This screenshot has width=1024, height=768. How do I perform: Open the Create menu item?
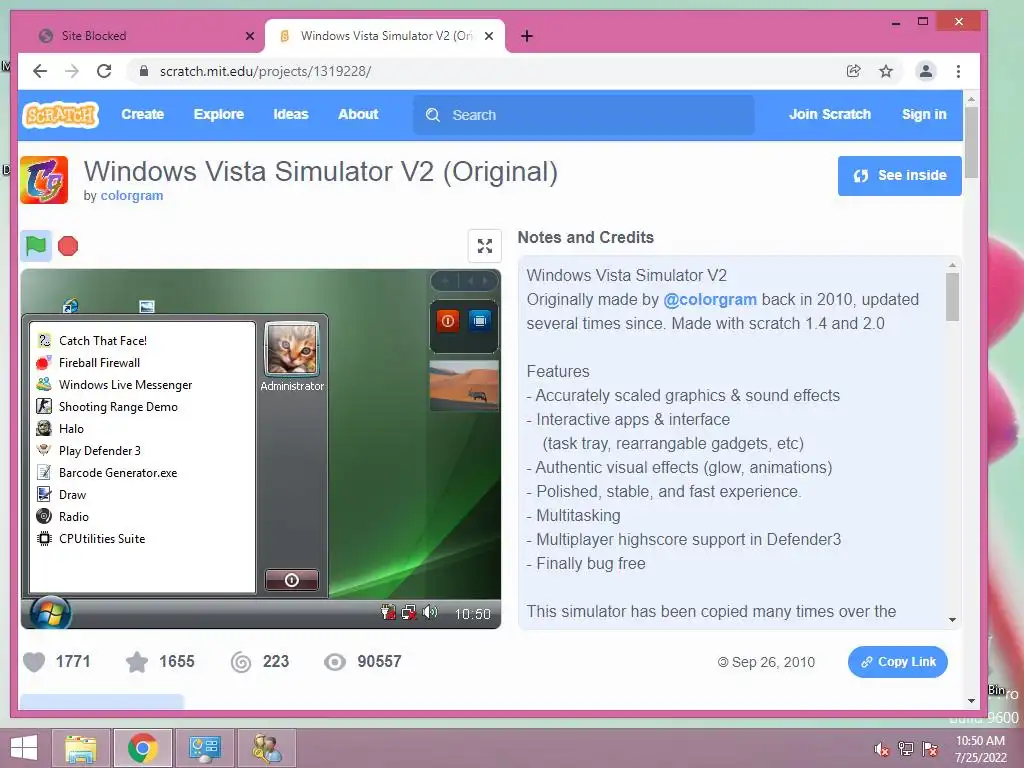click(x=142, y=114)
